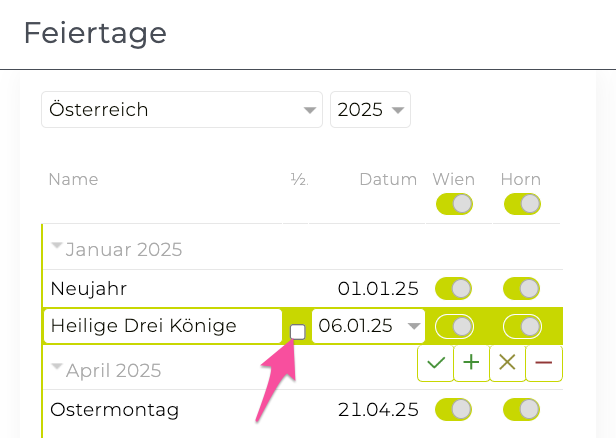Toggle Wien switch for Neujahr
616x438 pixels.
[453, 289]
